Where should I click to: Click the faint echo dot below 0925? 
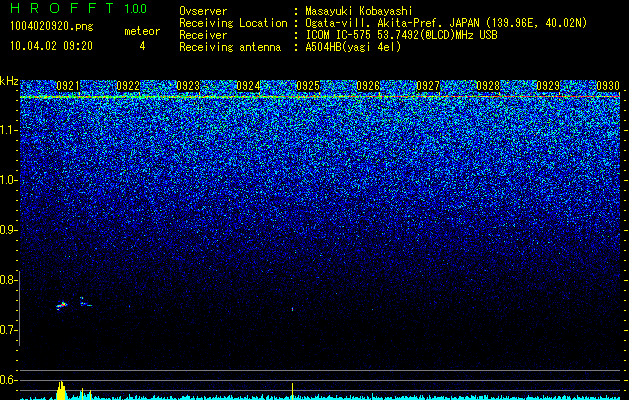tap(292, 309)
